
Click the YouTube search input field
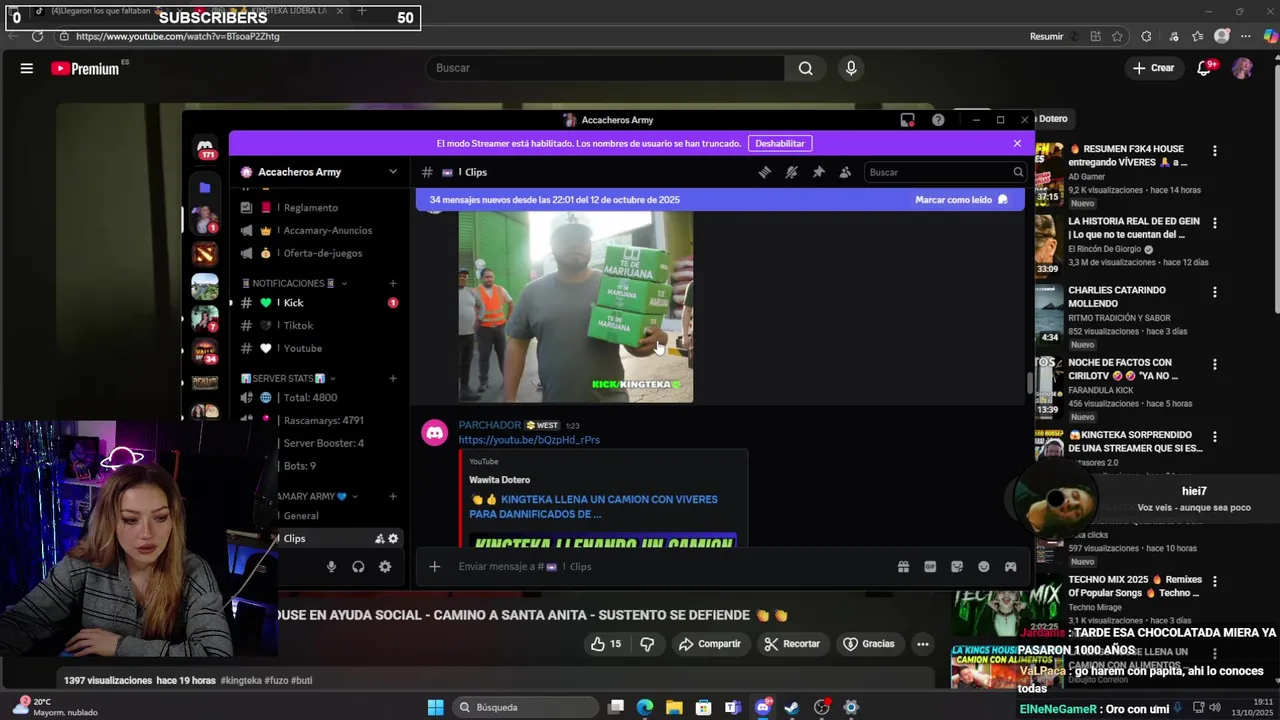coord(605,68)
